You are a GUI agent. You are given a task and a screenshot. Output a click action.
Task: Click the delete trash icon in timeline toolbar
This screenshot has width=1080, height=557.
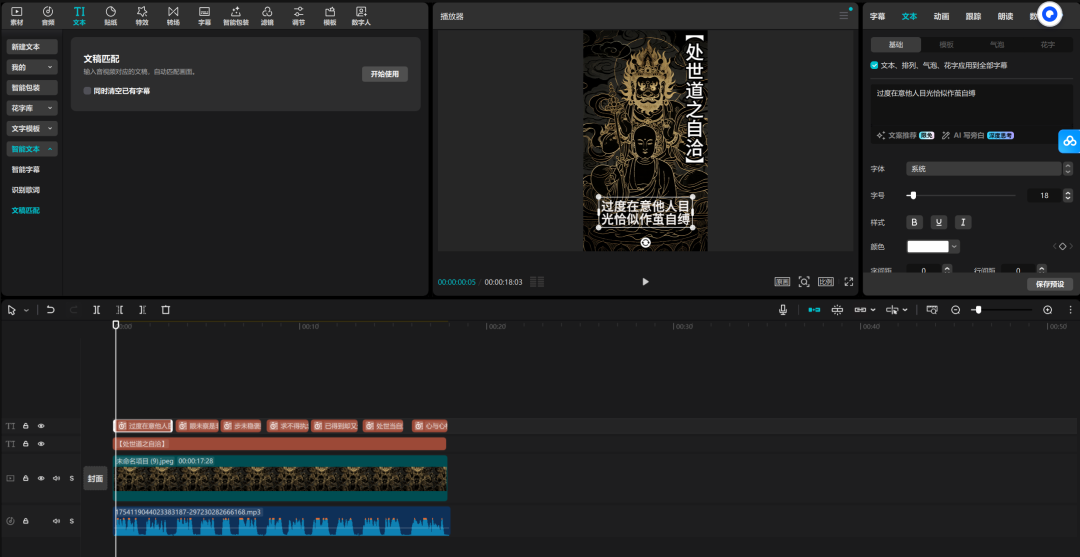165,310
